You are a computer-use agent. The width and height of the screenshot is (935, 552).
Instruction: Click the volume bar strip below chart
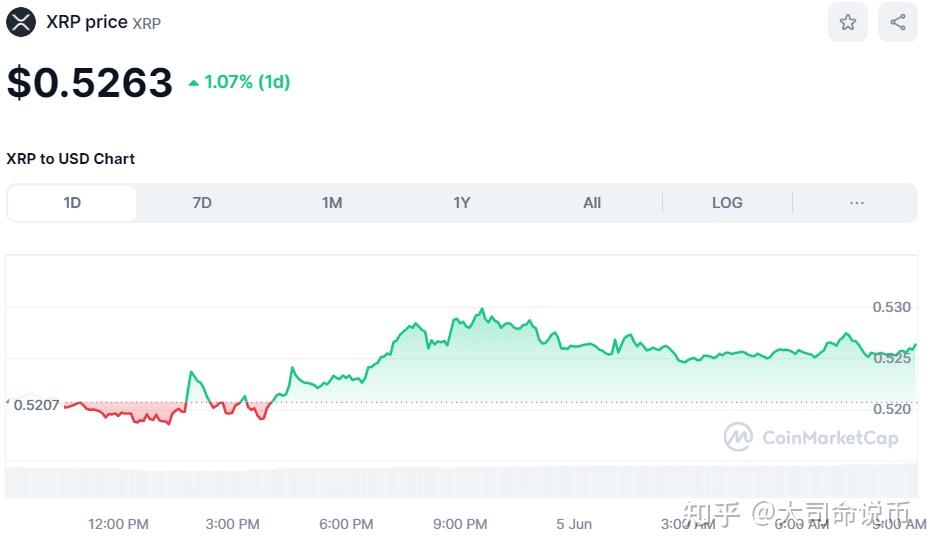[460, 480]
